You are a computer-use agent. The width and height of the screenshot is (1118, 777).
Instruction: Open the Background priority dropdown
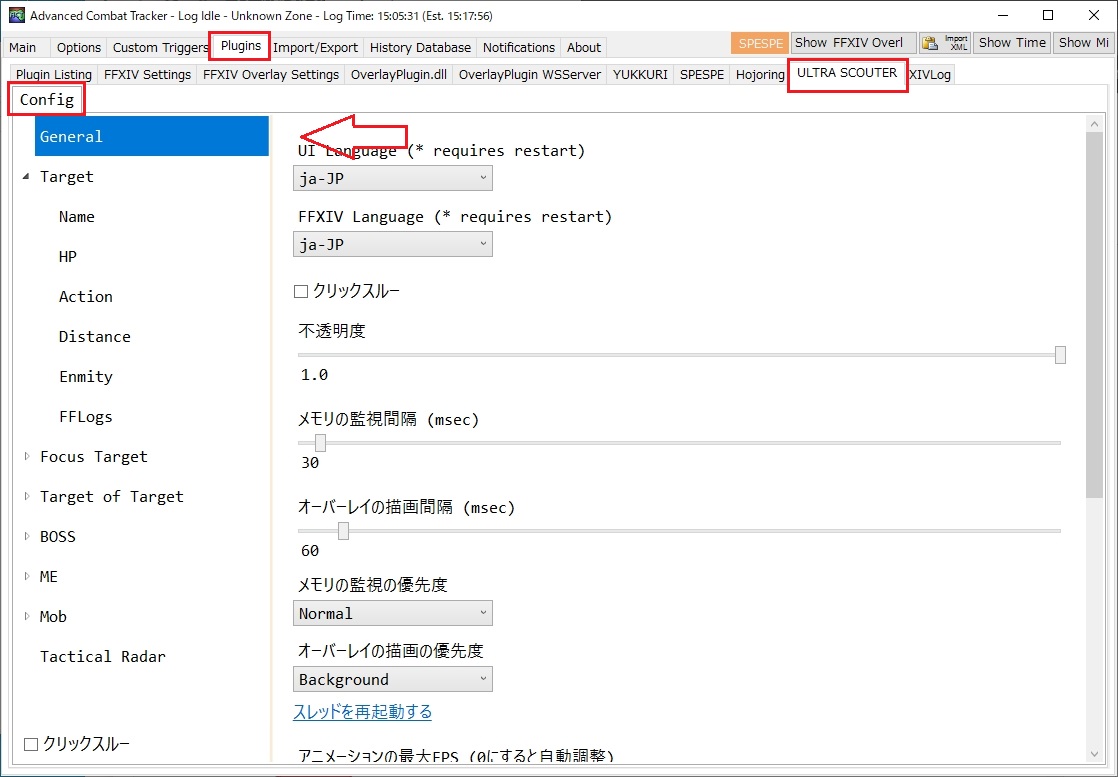(x=393, y=679)
